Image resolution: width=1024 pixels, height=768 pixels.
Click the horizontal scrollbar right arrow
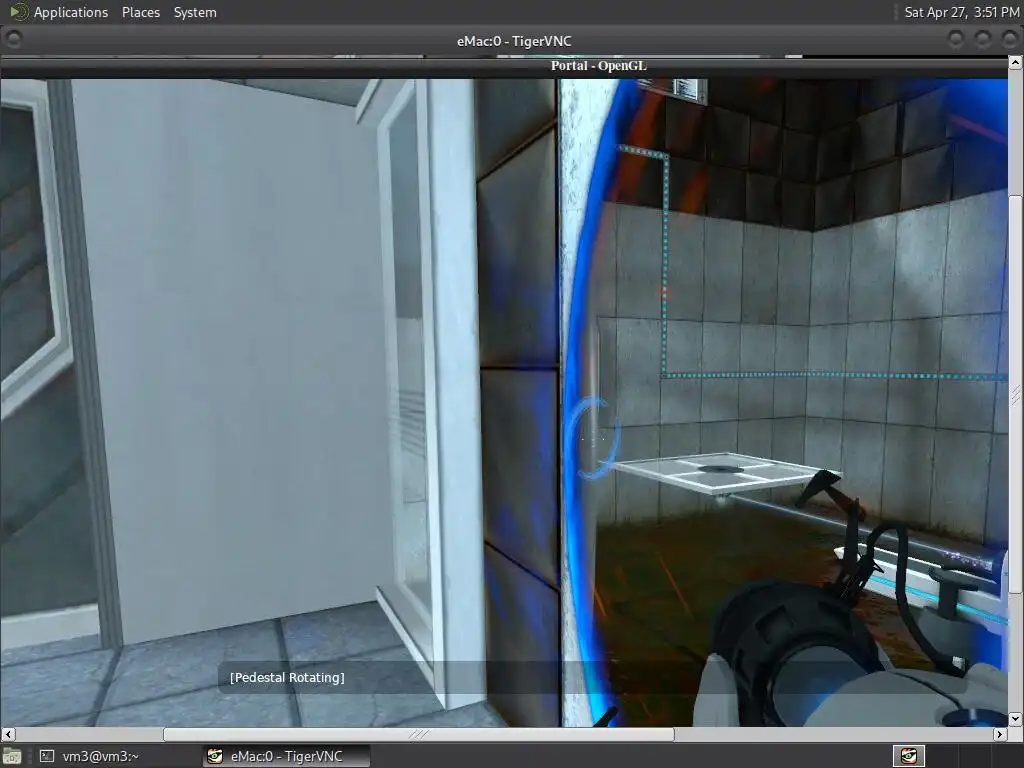(1000, 734)
